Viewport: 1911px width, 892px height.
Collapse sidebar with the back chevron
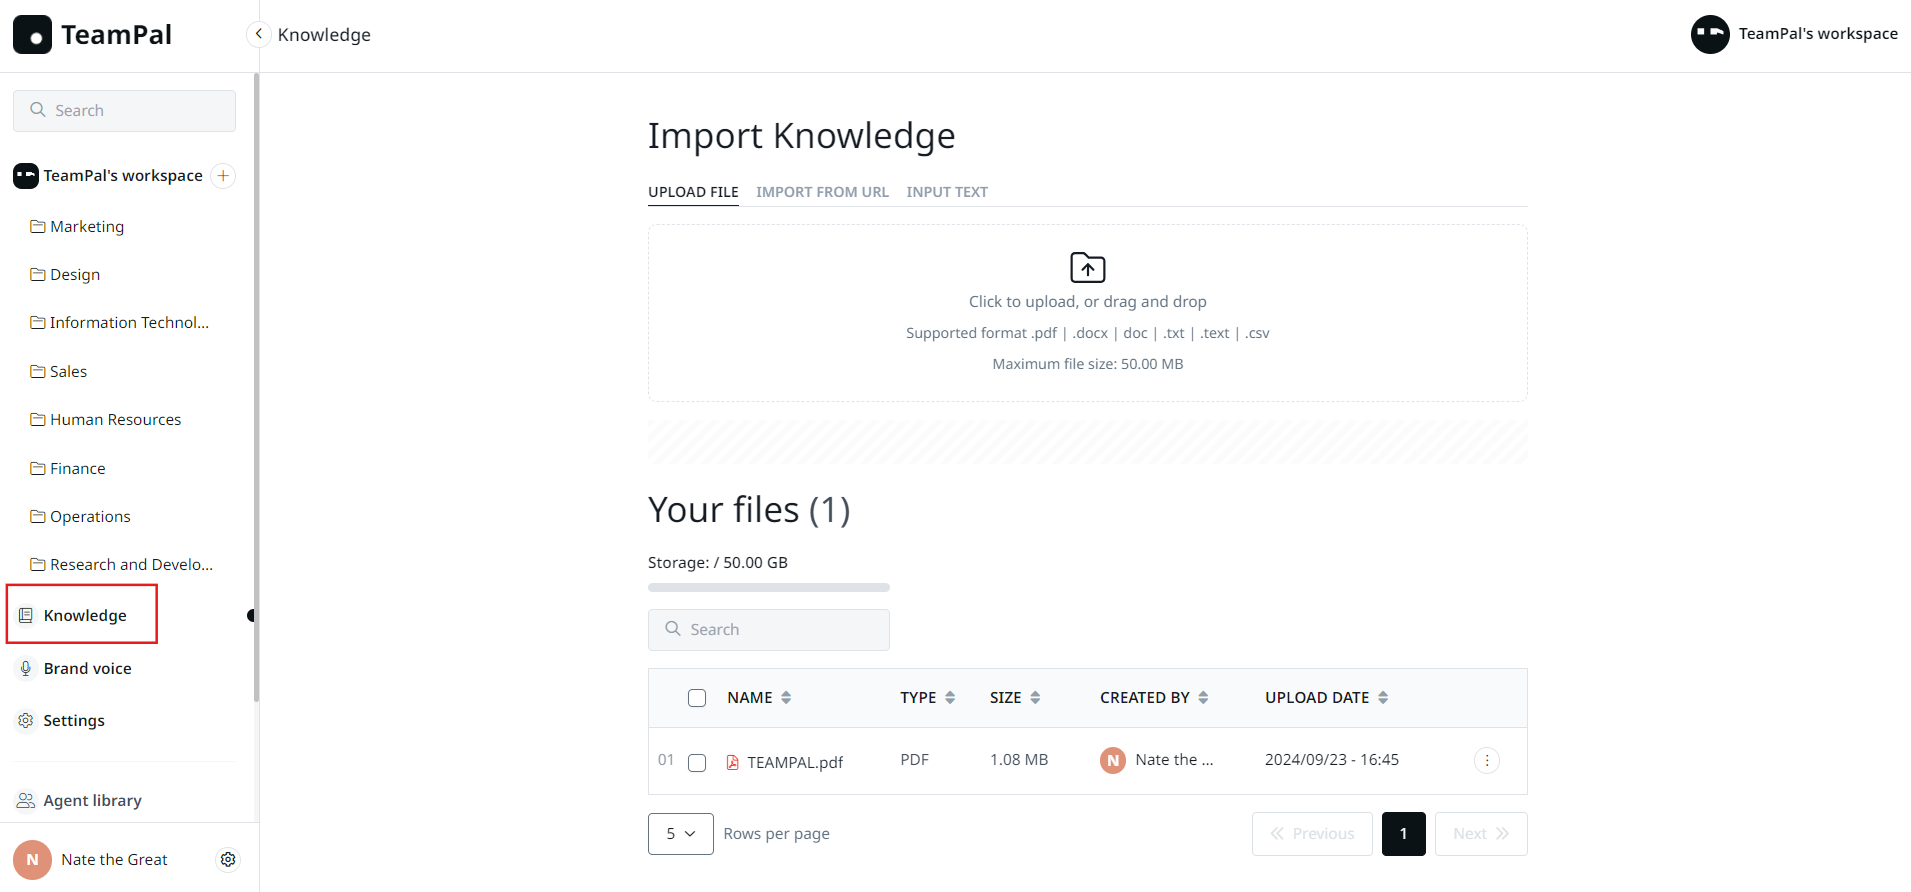tap(258, 34)
